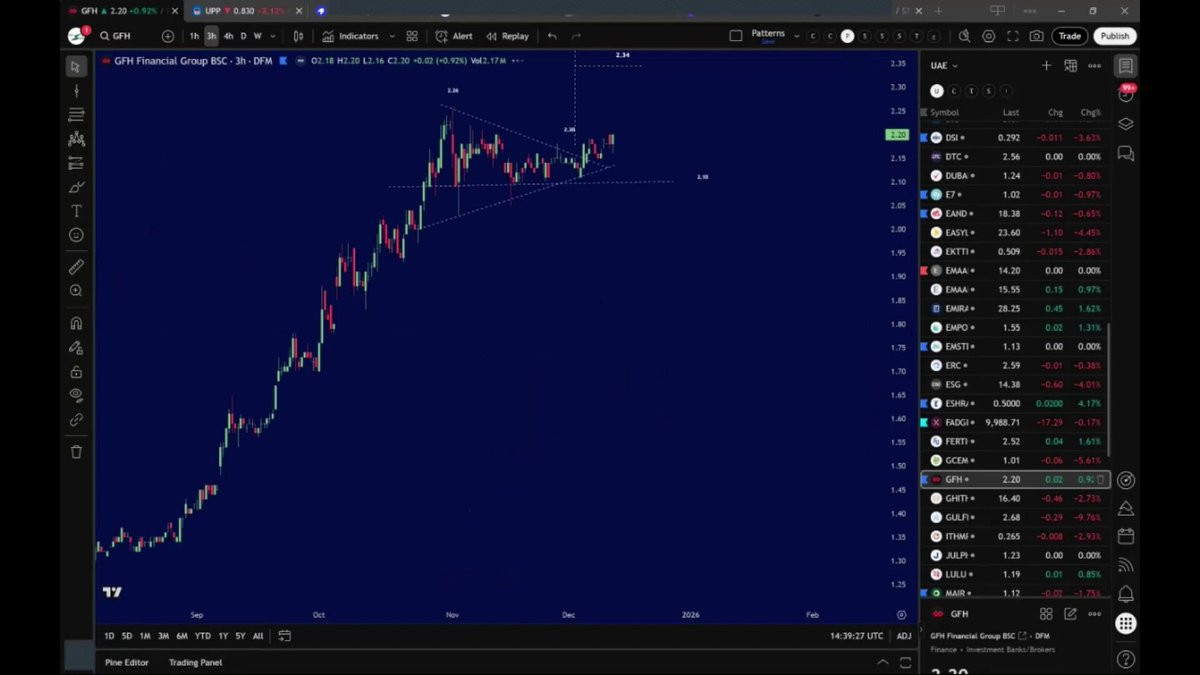This screenshot has width=1200, height=675.
Task: Create an Alert
Action: point(454,36)
